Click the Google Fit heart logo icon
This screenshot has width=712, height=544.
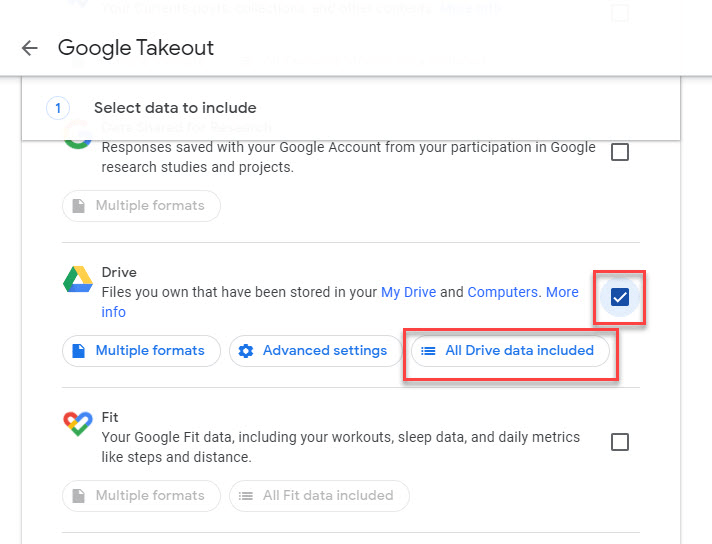click(x=78, y=424)
